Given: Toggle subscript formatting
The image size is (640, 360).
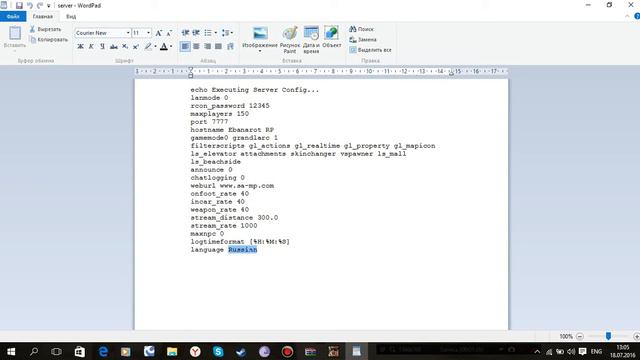Looking at the screenshot, I should (125, 47).
